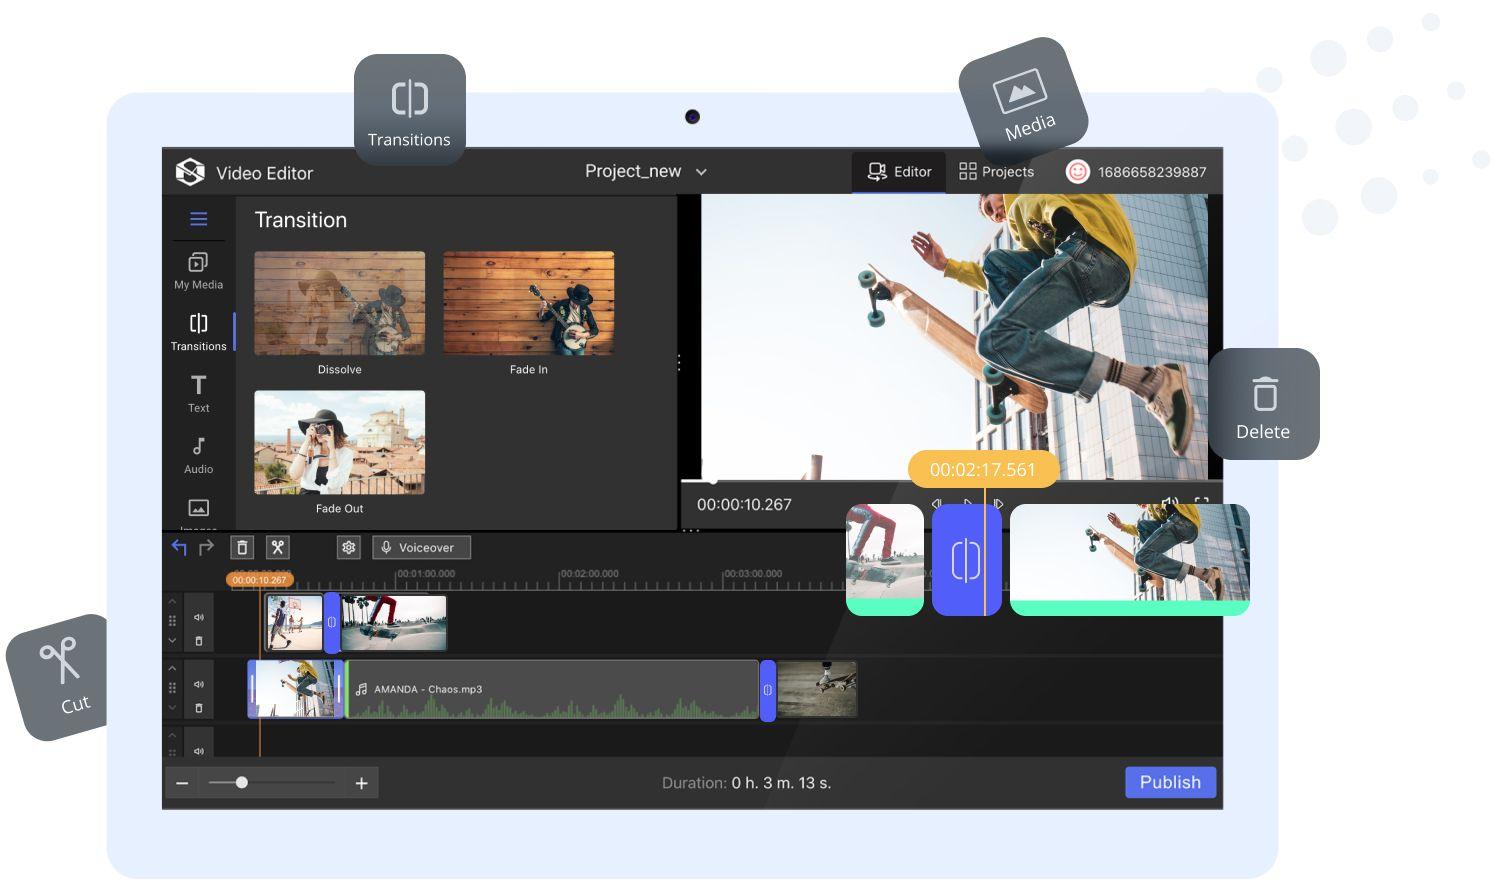Open the Transitions panel in the sidebar
Viewport: 1496px width, 883px height.
click(x=198, y=332)
